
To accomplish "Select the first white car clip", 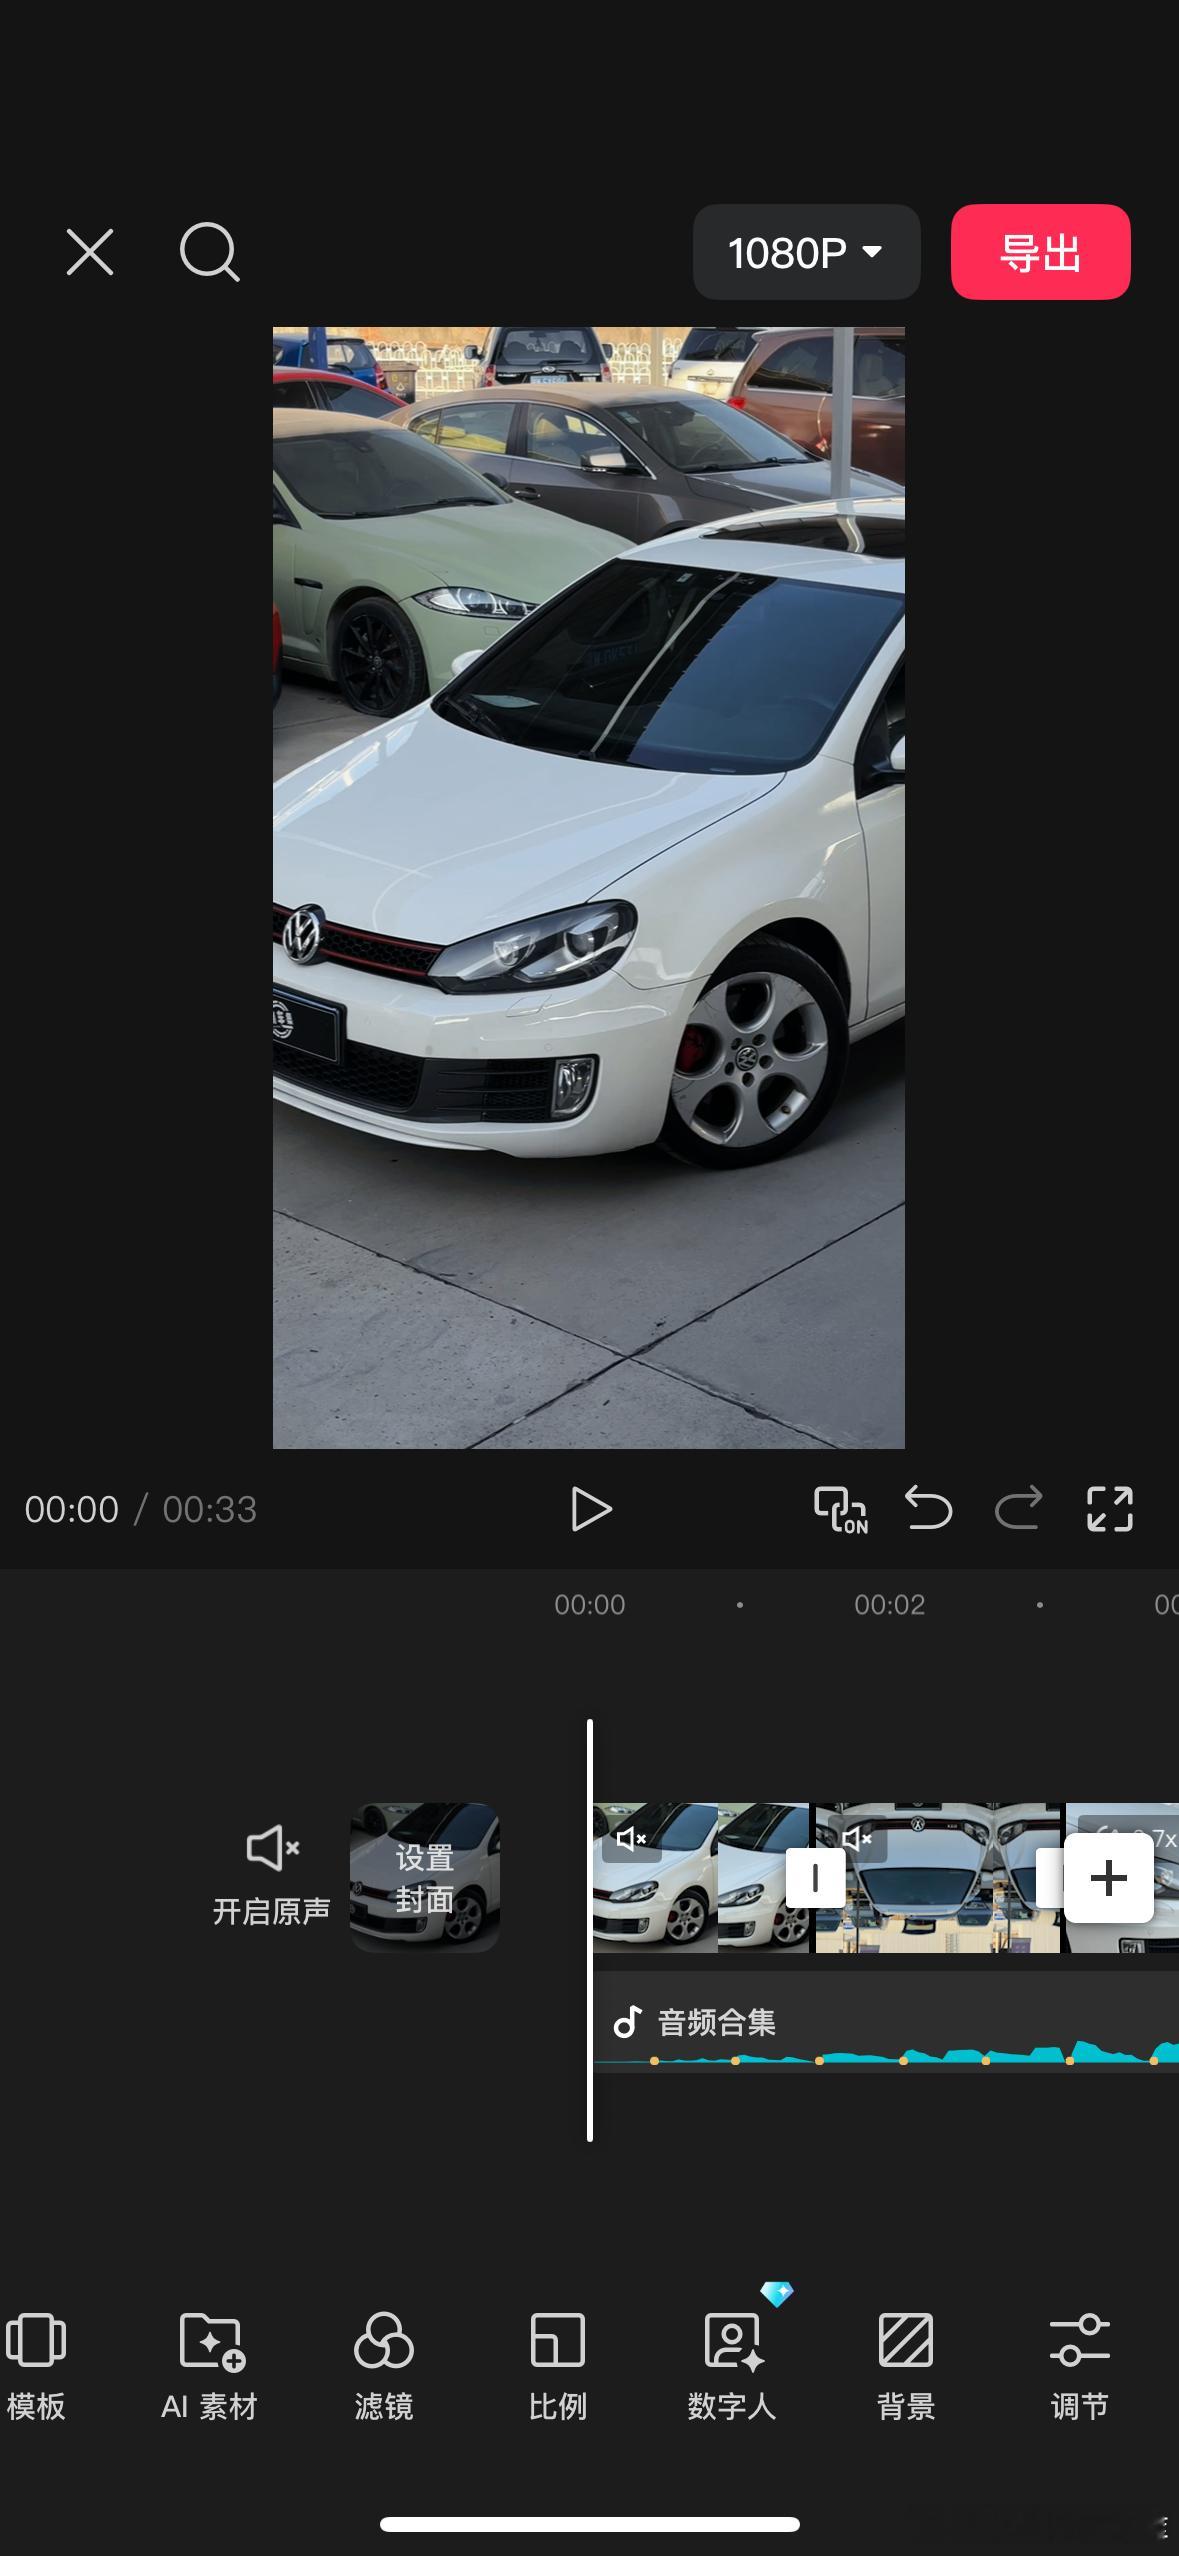I will [x=700, y=1878].
